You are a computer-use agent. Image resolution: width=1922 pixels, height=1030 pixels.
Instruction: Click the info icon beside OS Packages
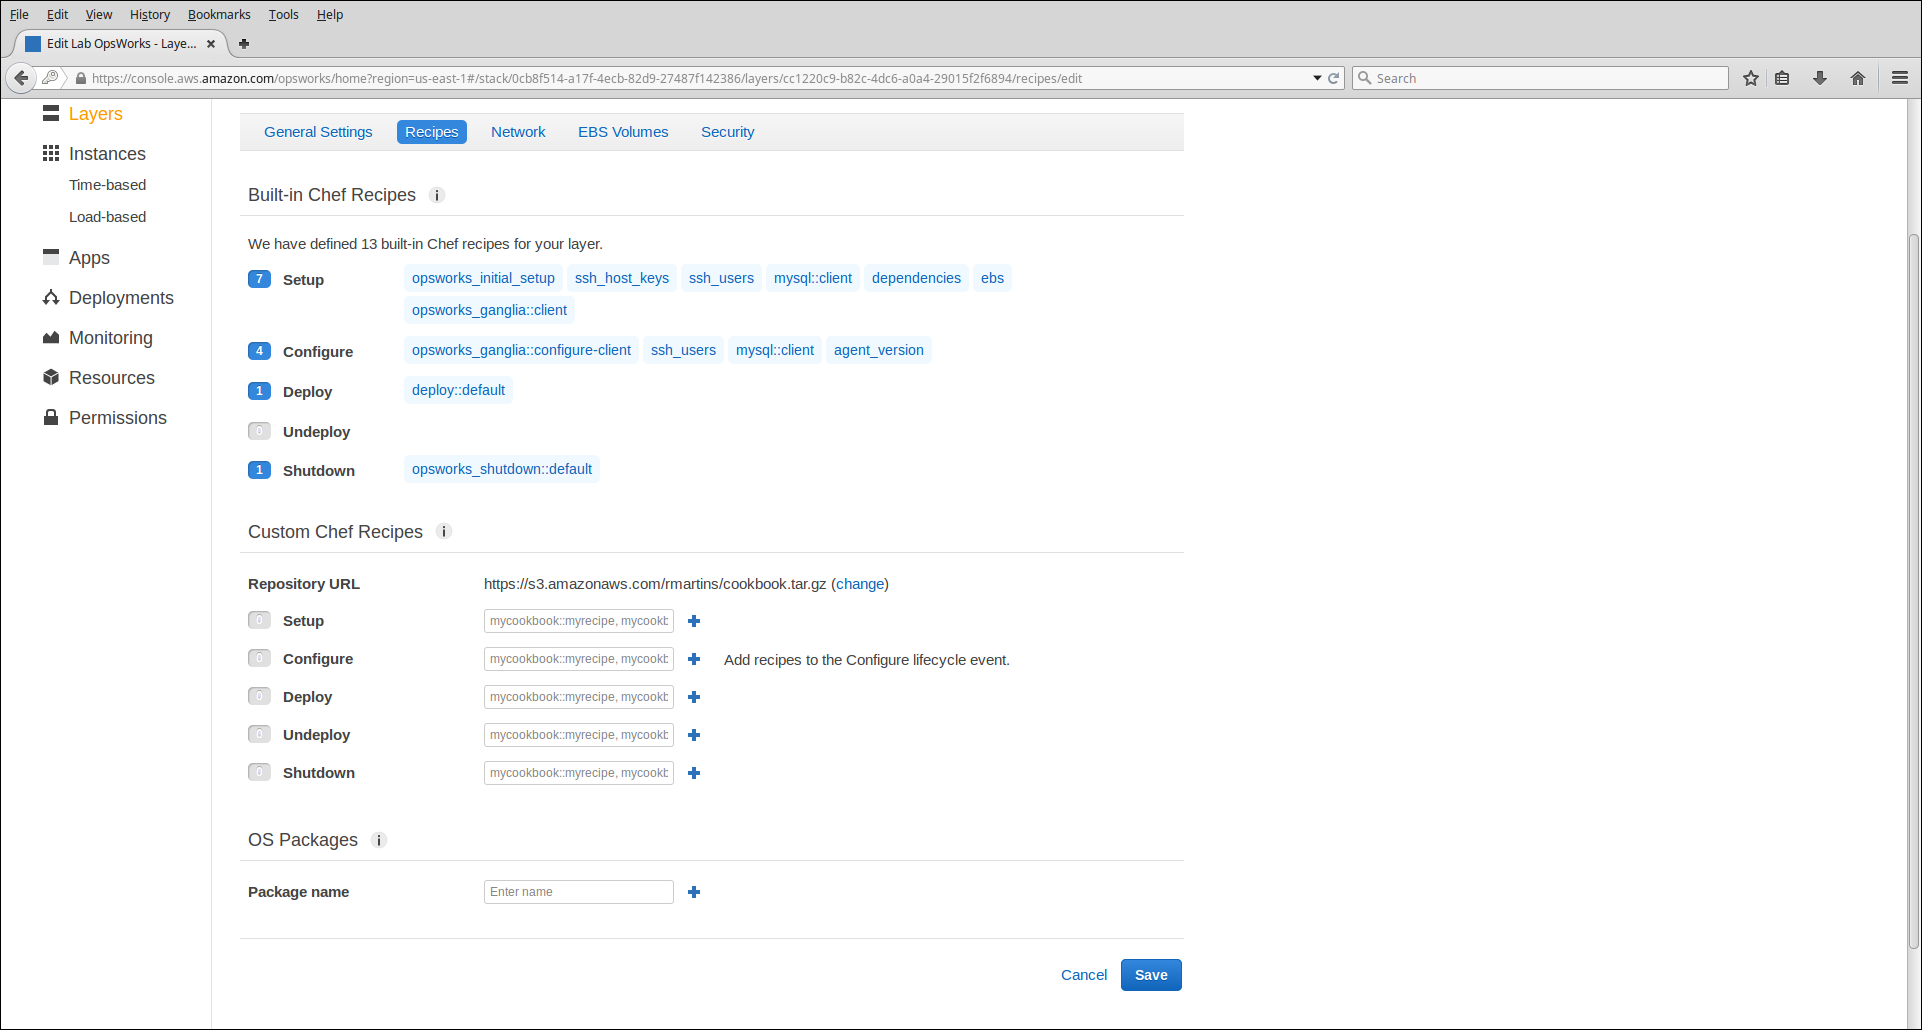(x=379, y=840)
